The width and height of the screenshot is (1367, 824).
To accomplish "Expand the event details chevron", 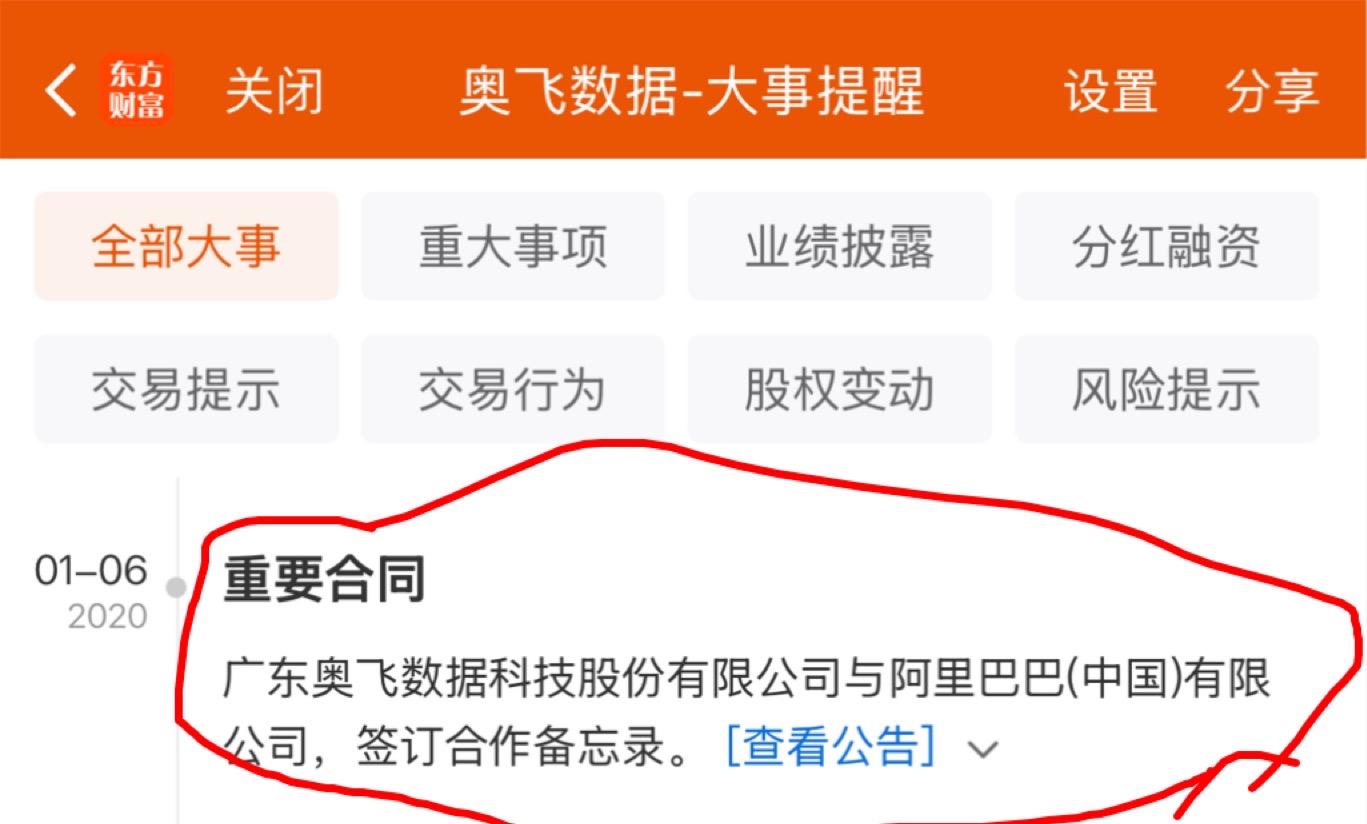I will tap(984, 749).
